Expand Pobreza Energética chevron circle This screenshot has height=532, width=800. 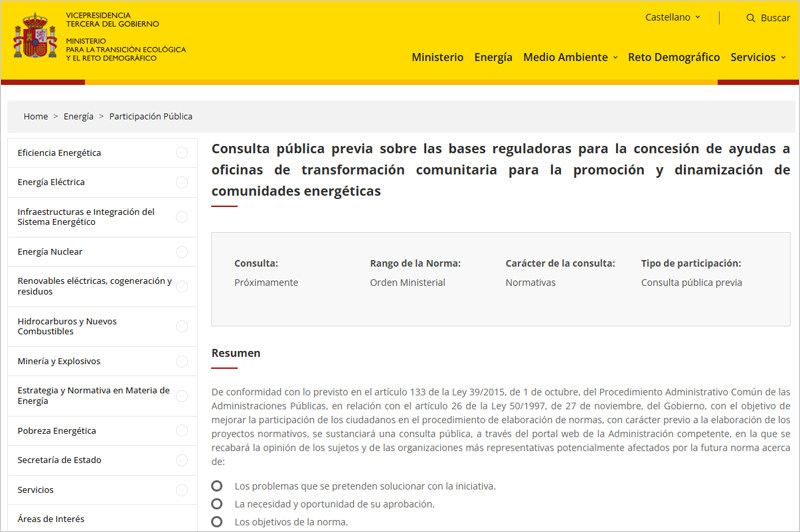[x=182, y=431]
